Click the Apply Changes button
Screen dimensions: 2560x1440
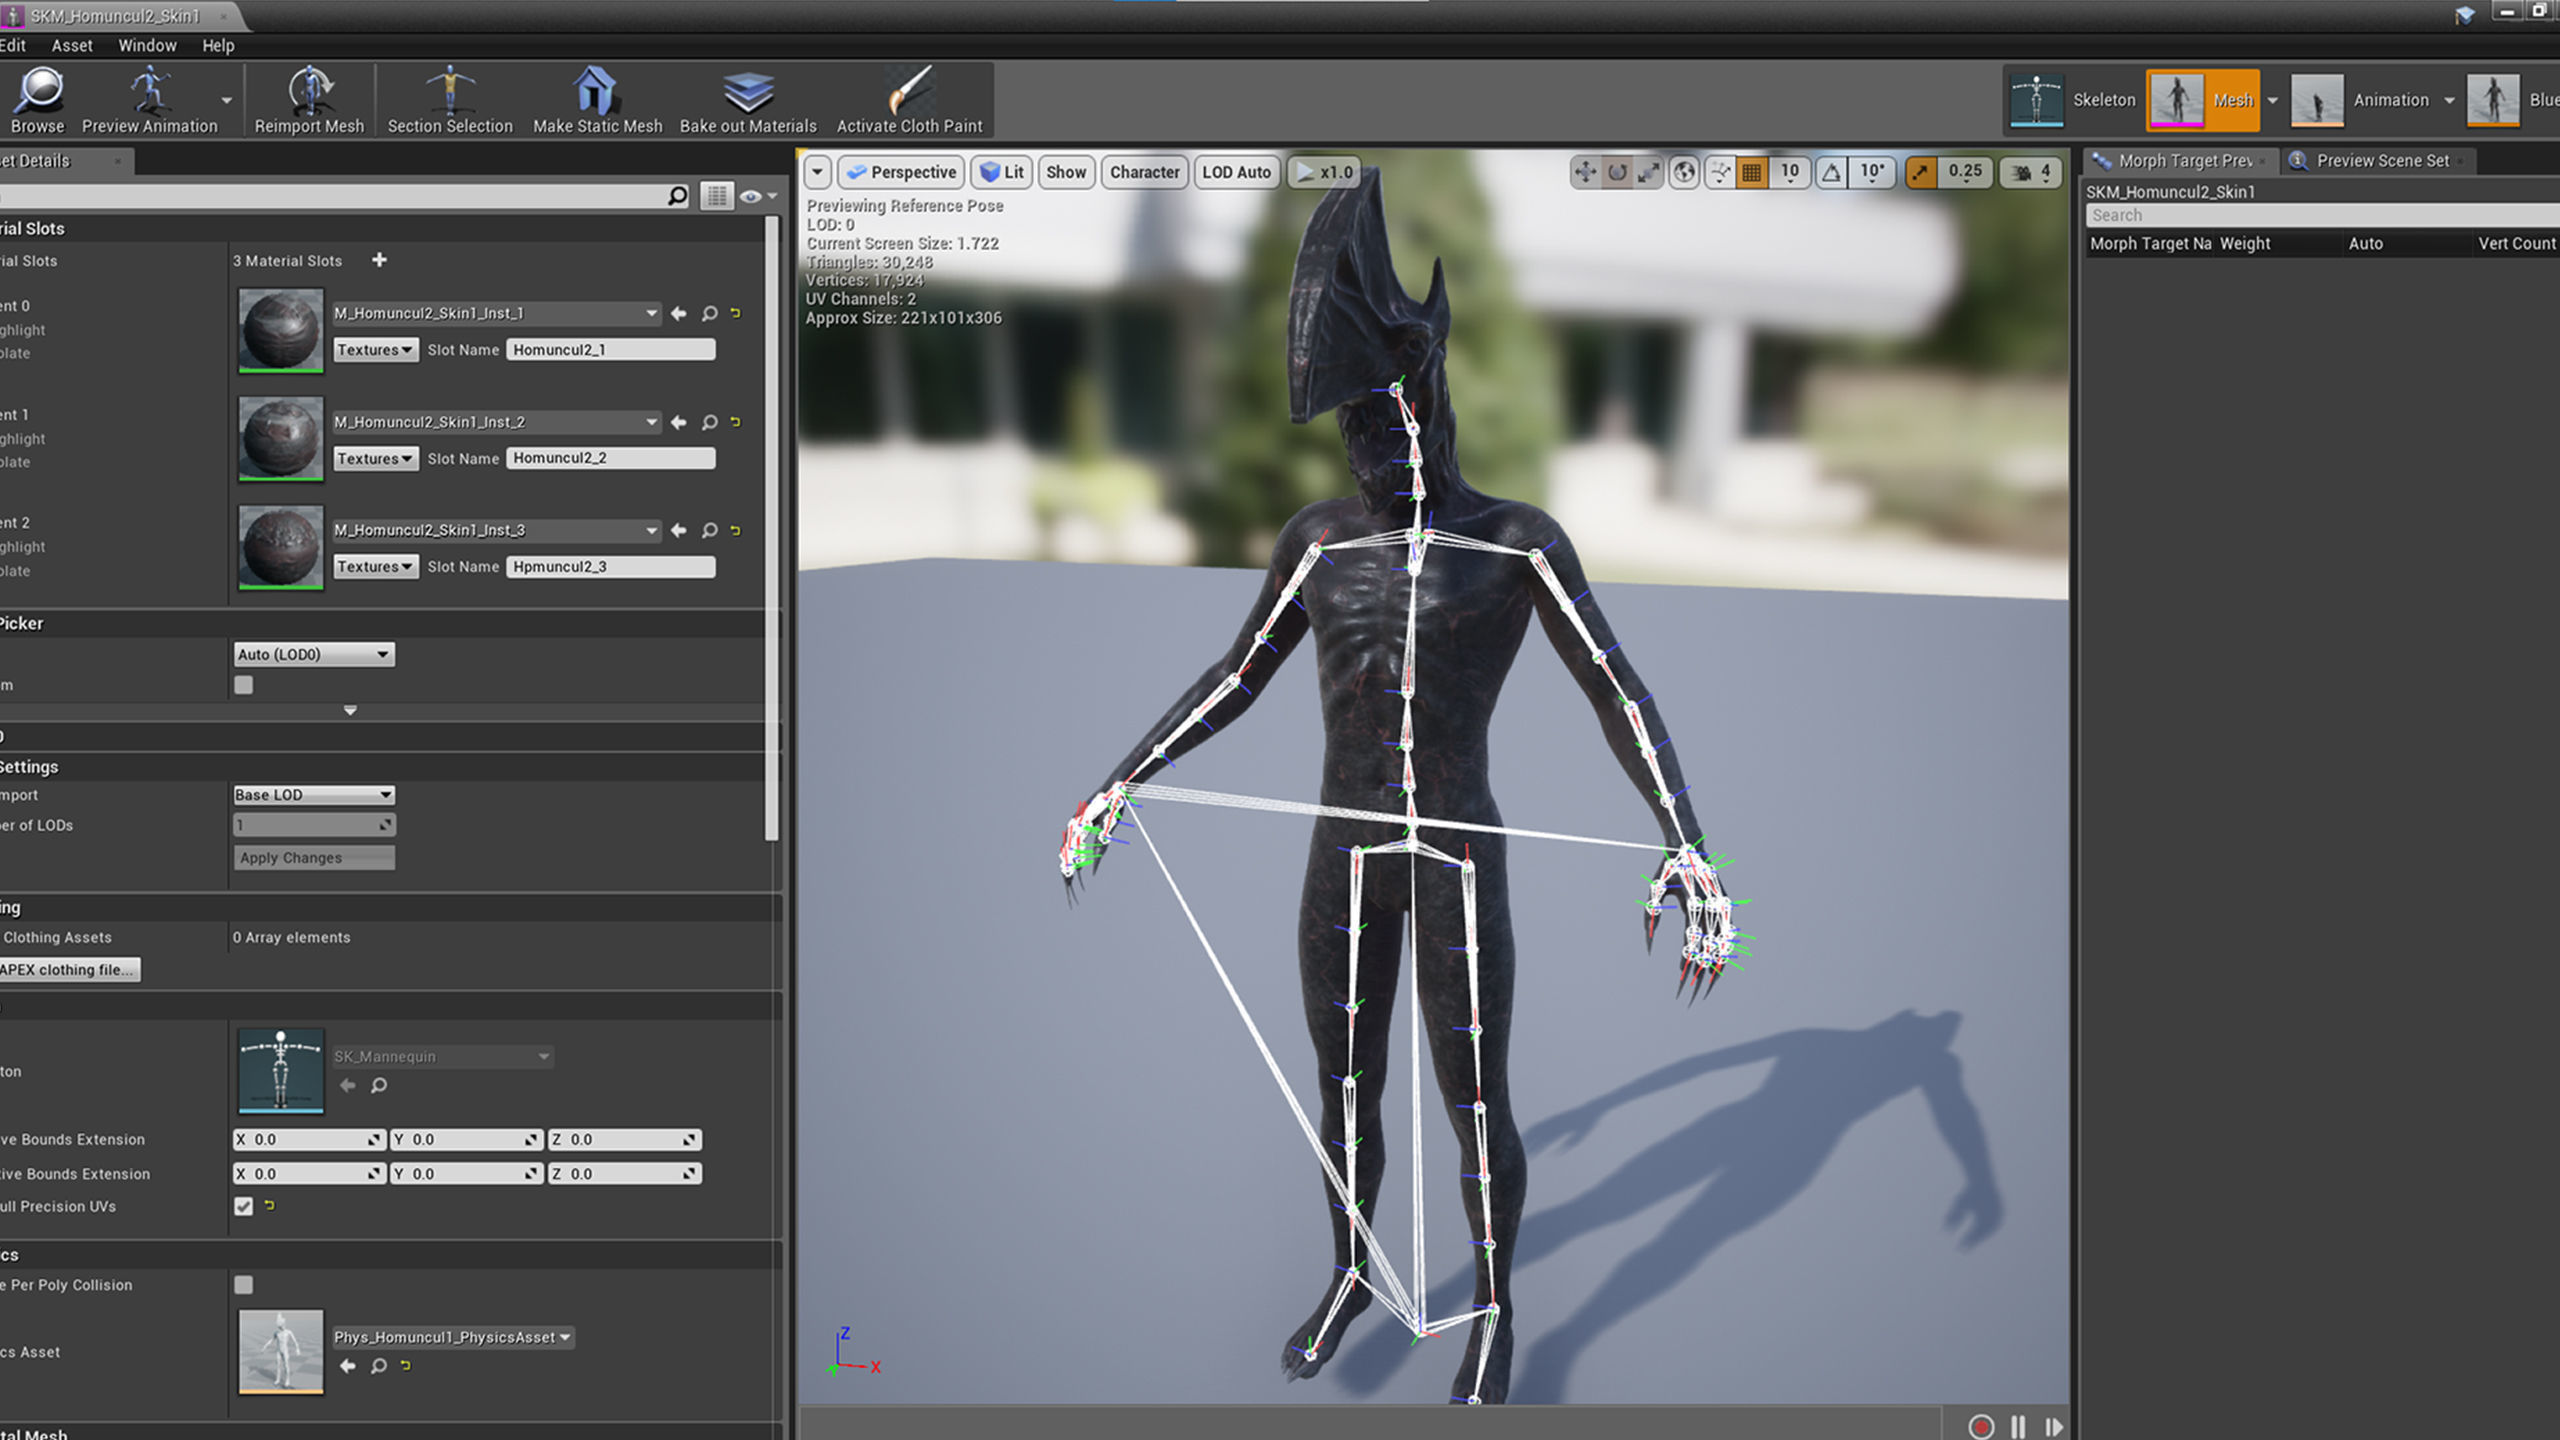313,857
